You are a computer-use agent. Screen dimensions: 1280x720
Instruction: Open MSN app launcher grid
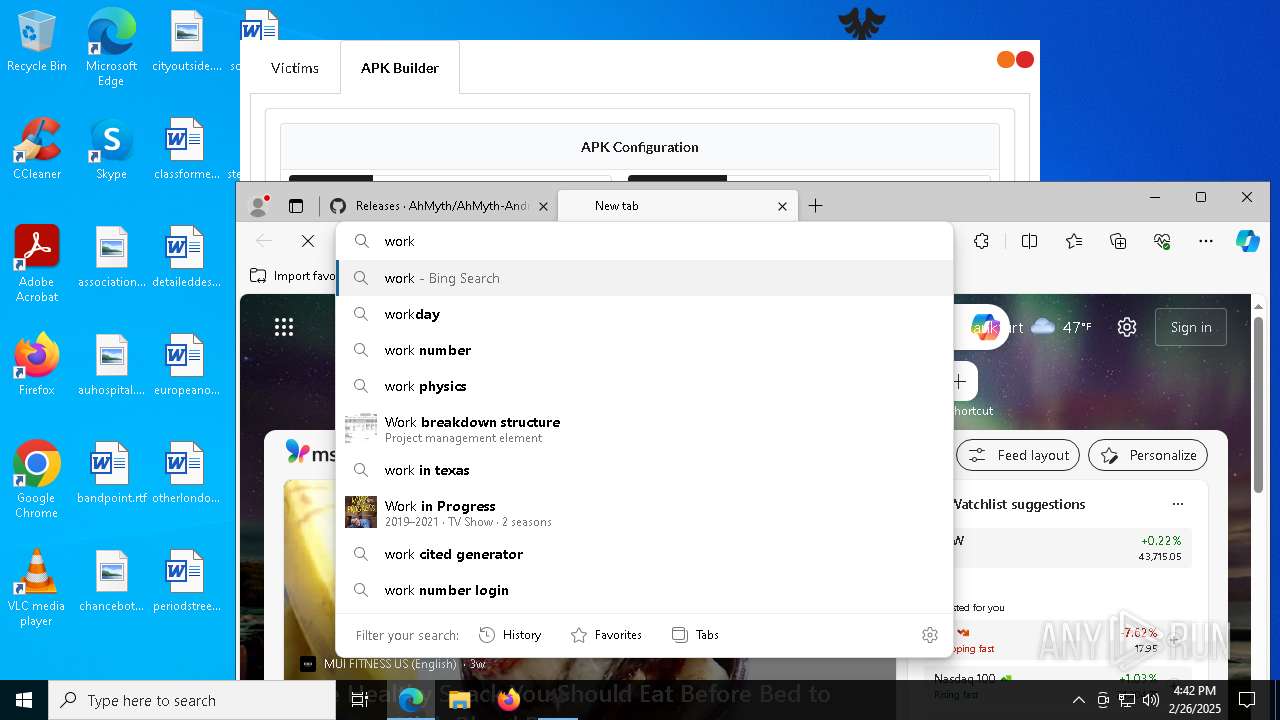[x=284, y=327]
